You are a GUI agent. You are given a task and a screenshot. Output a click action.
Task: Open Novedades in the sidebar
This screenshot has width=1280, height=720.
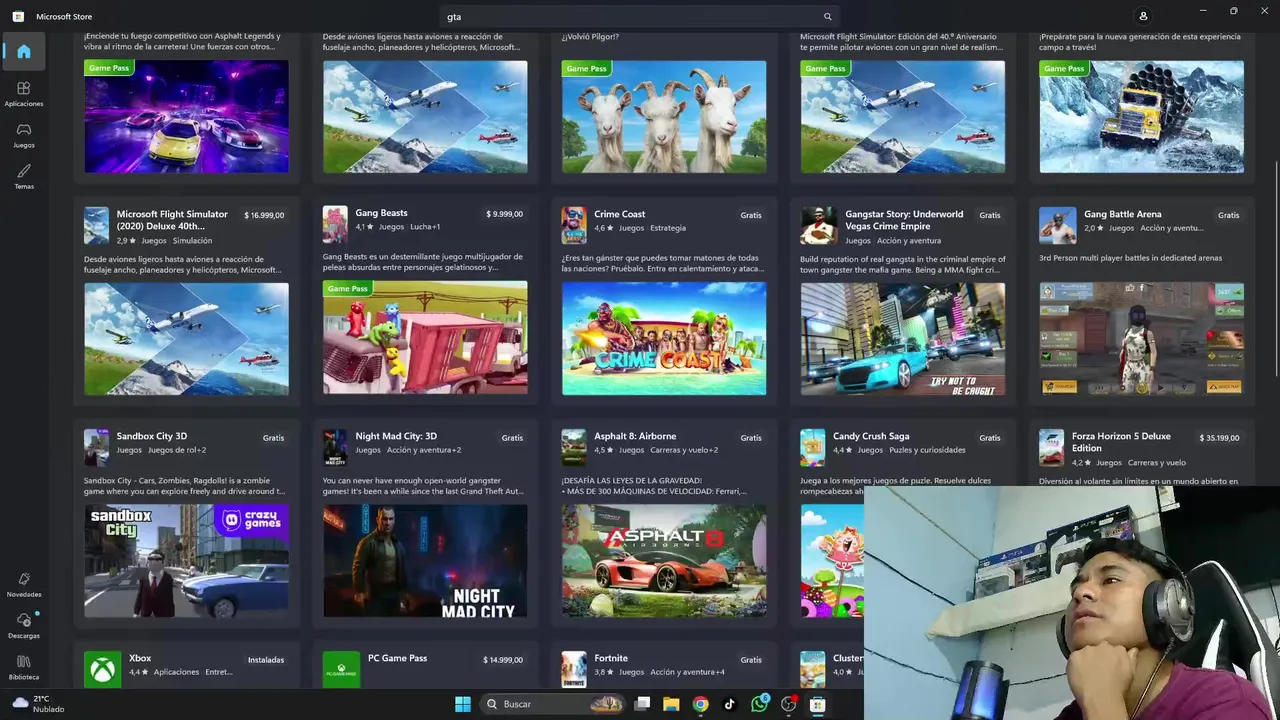click(23, 585)
